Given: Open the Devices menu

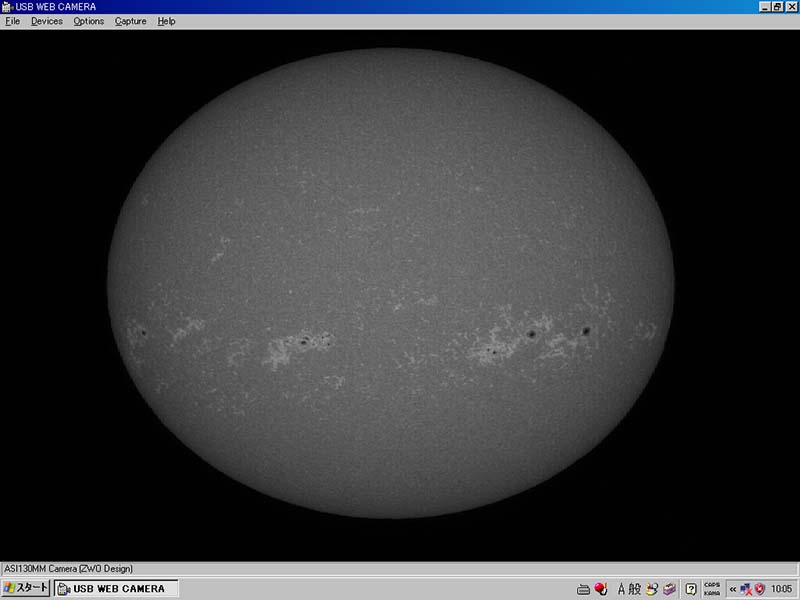Looking at the screenshot, I should click(x=46, y=21).
